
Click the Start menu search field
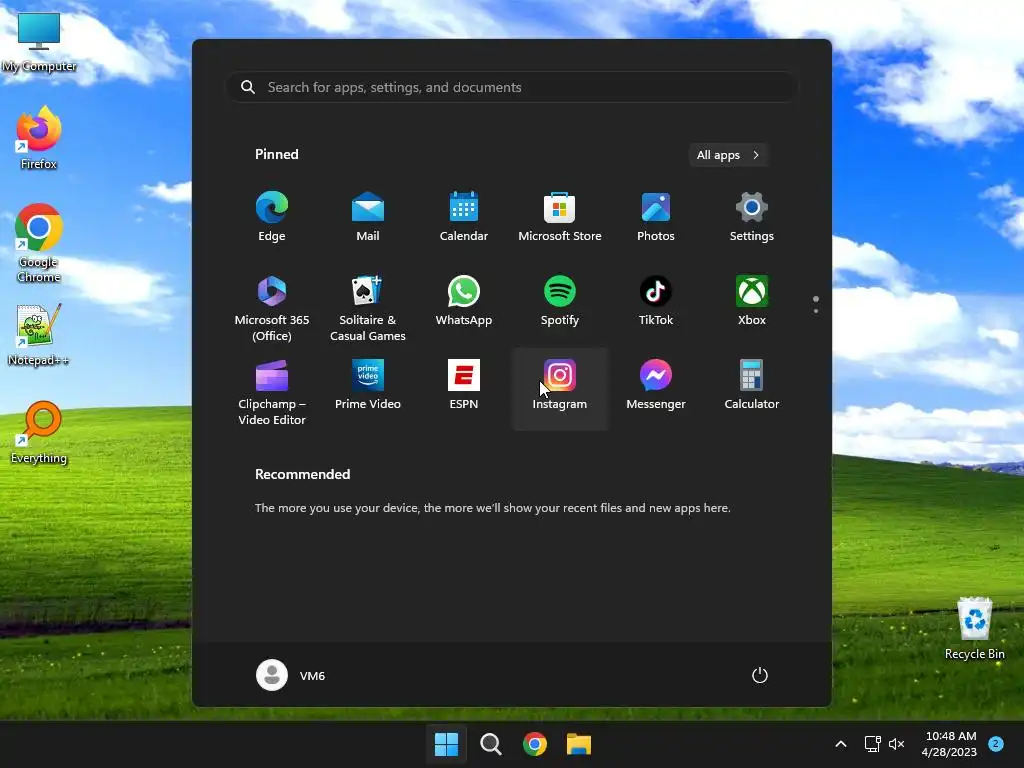(x=512, y=87)
